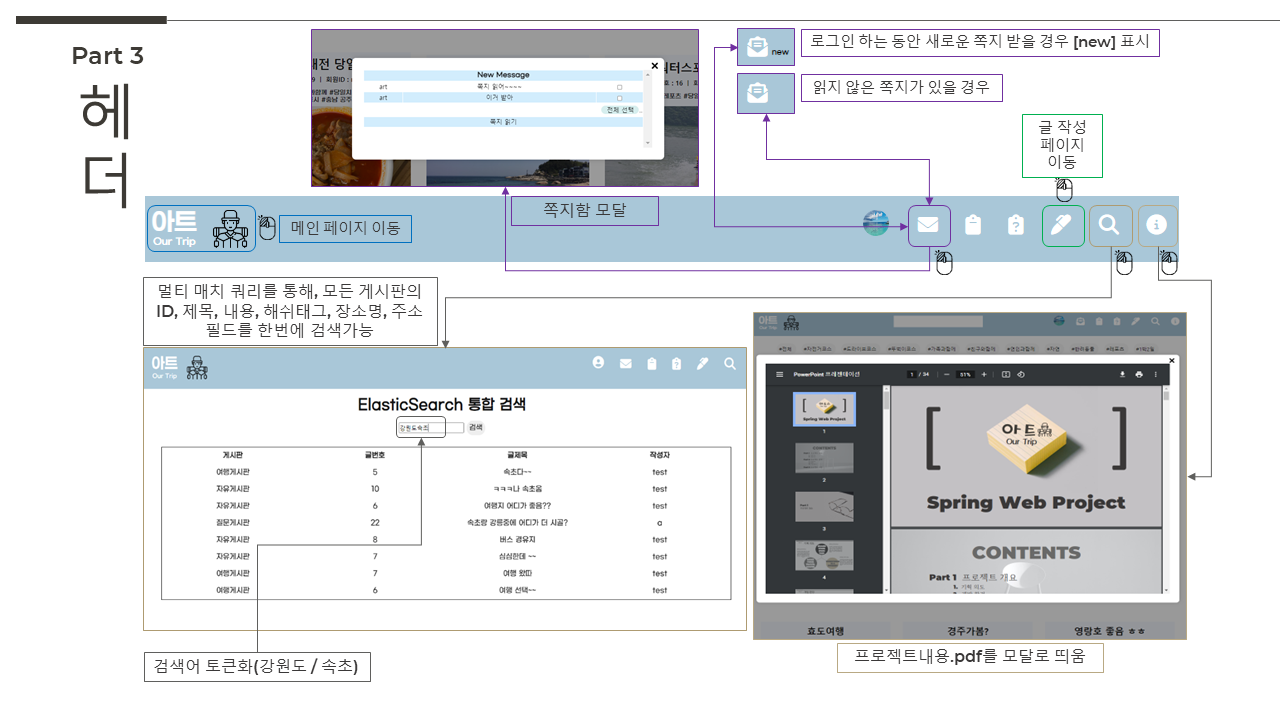This screenshot has height=720, width=1280.
Task: Open the question-mark clipboard icon in large header
Action: click(x=1016, y=225)
